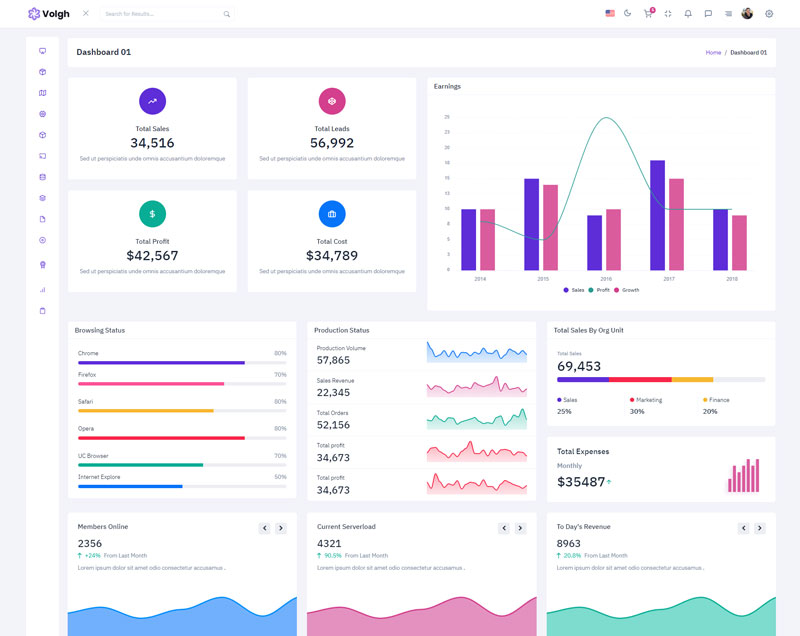The height and width of the screenshot is (636, 800).
Task: Open the chat messages icon
Action: click(x=708, y=14)
